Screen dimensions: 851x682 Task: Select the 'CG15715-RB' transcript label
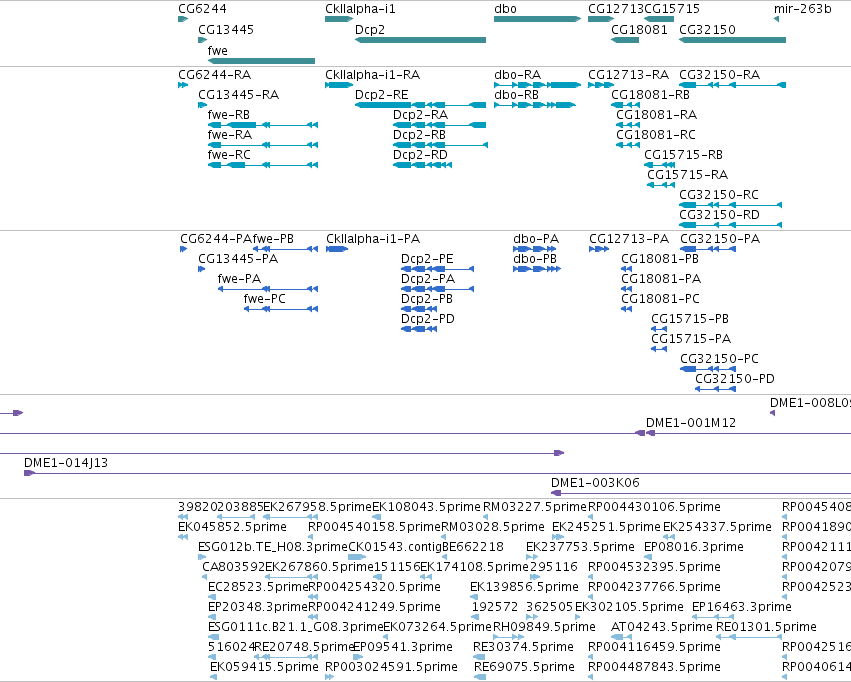tap(683, 155)
